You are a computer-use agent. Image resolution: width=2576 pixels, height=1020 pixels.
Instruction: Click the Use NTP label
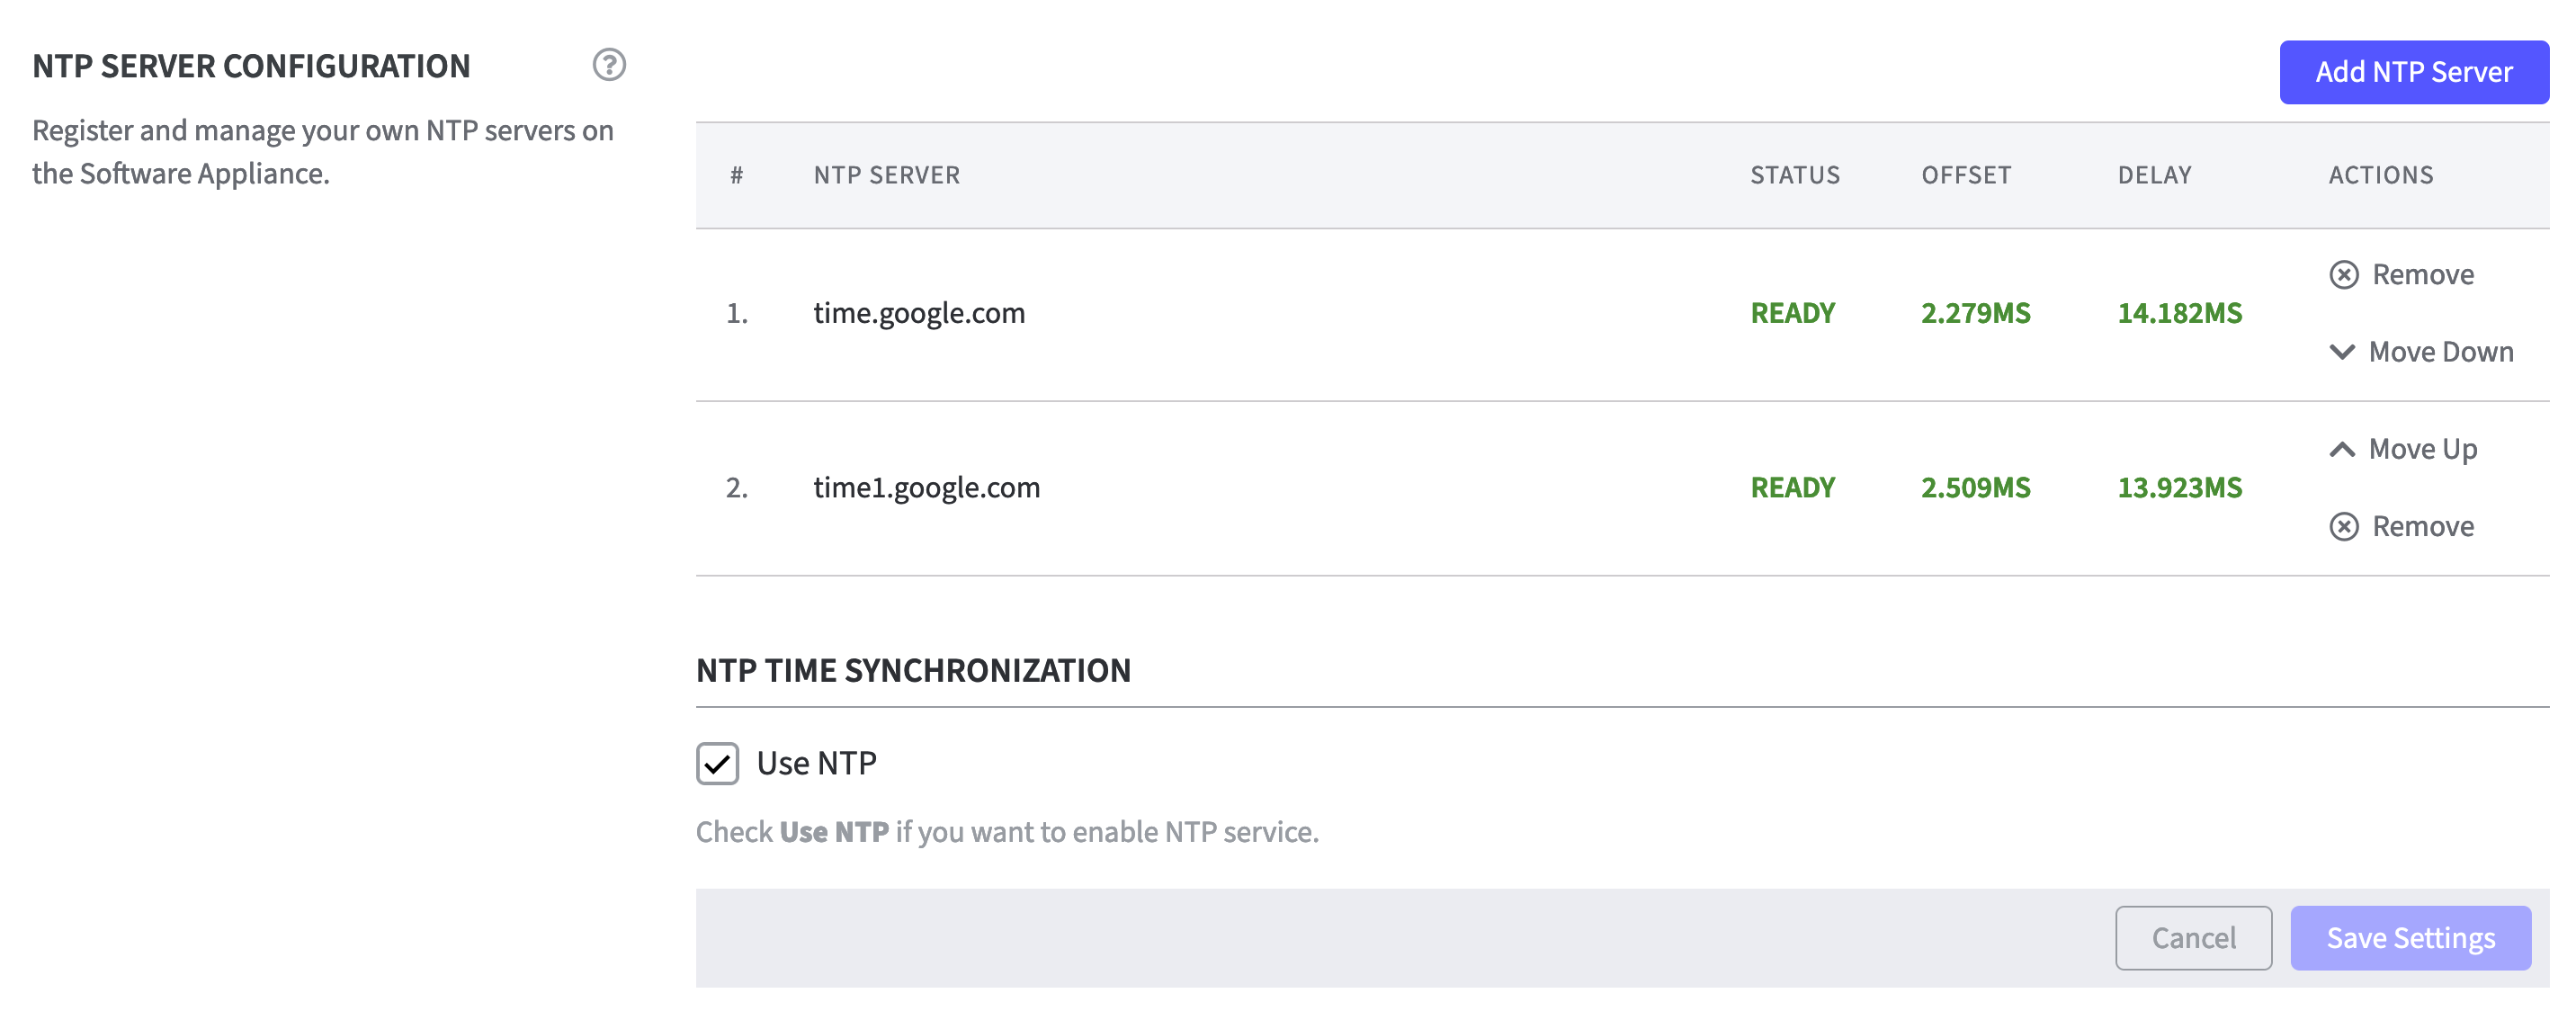816,763
